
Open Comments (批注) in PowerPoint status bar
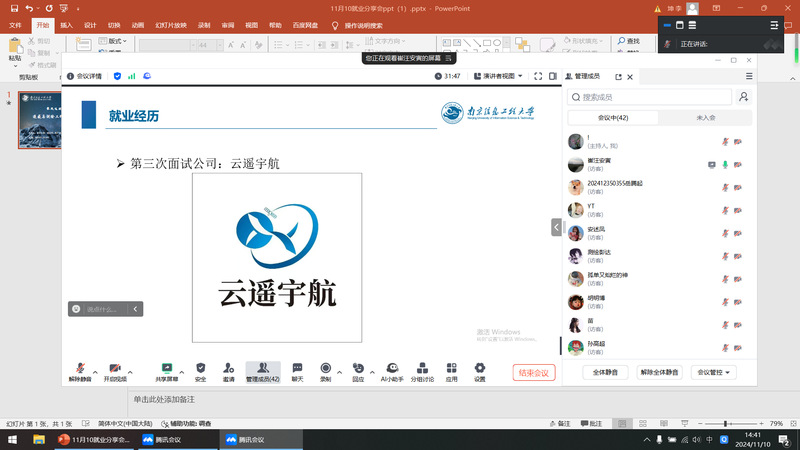592,423
